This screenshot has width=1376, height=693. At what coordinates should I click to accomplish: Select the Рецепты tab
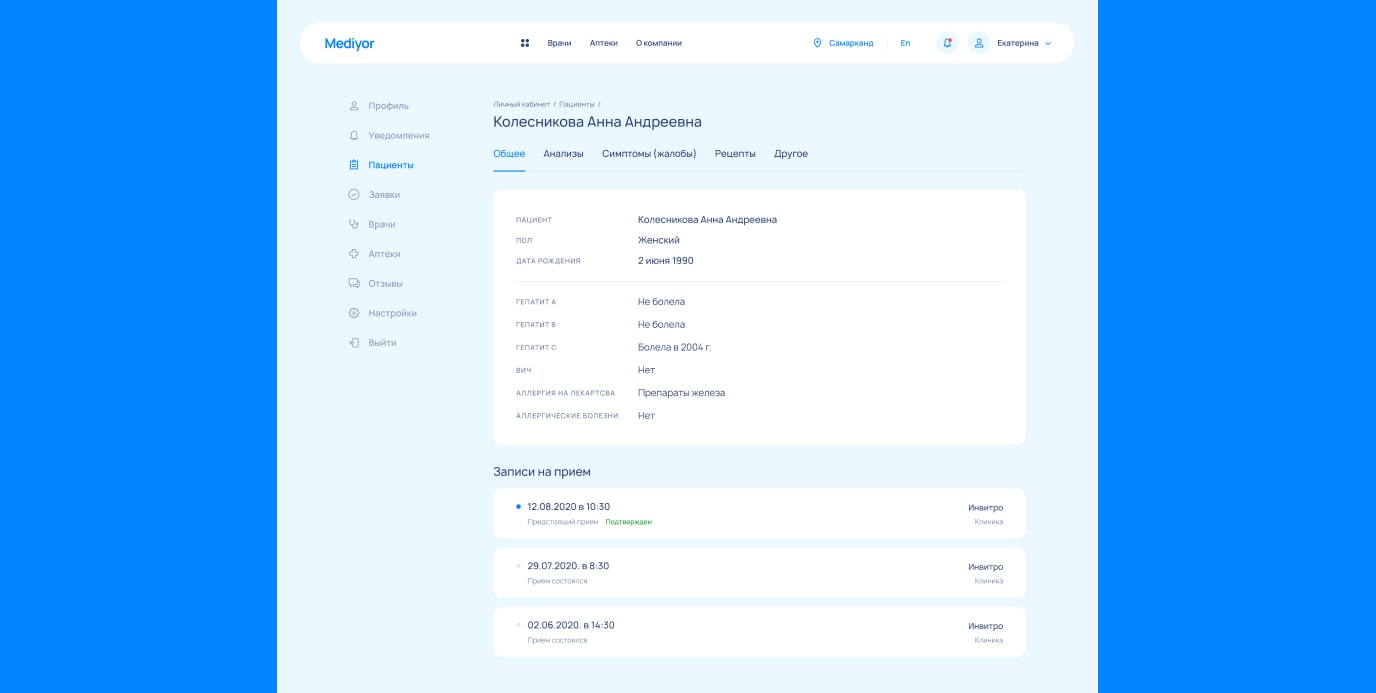(x=735, y=154)
